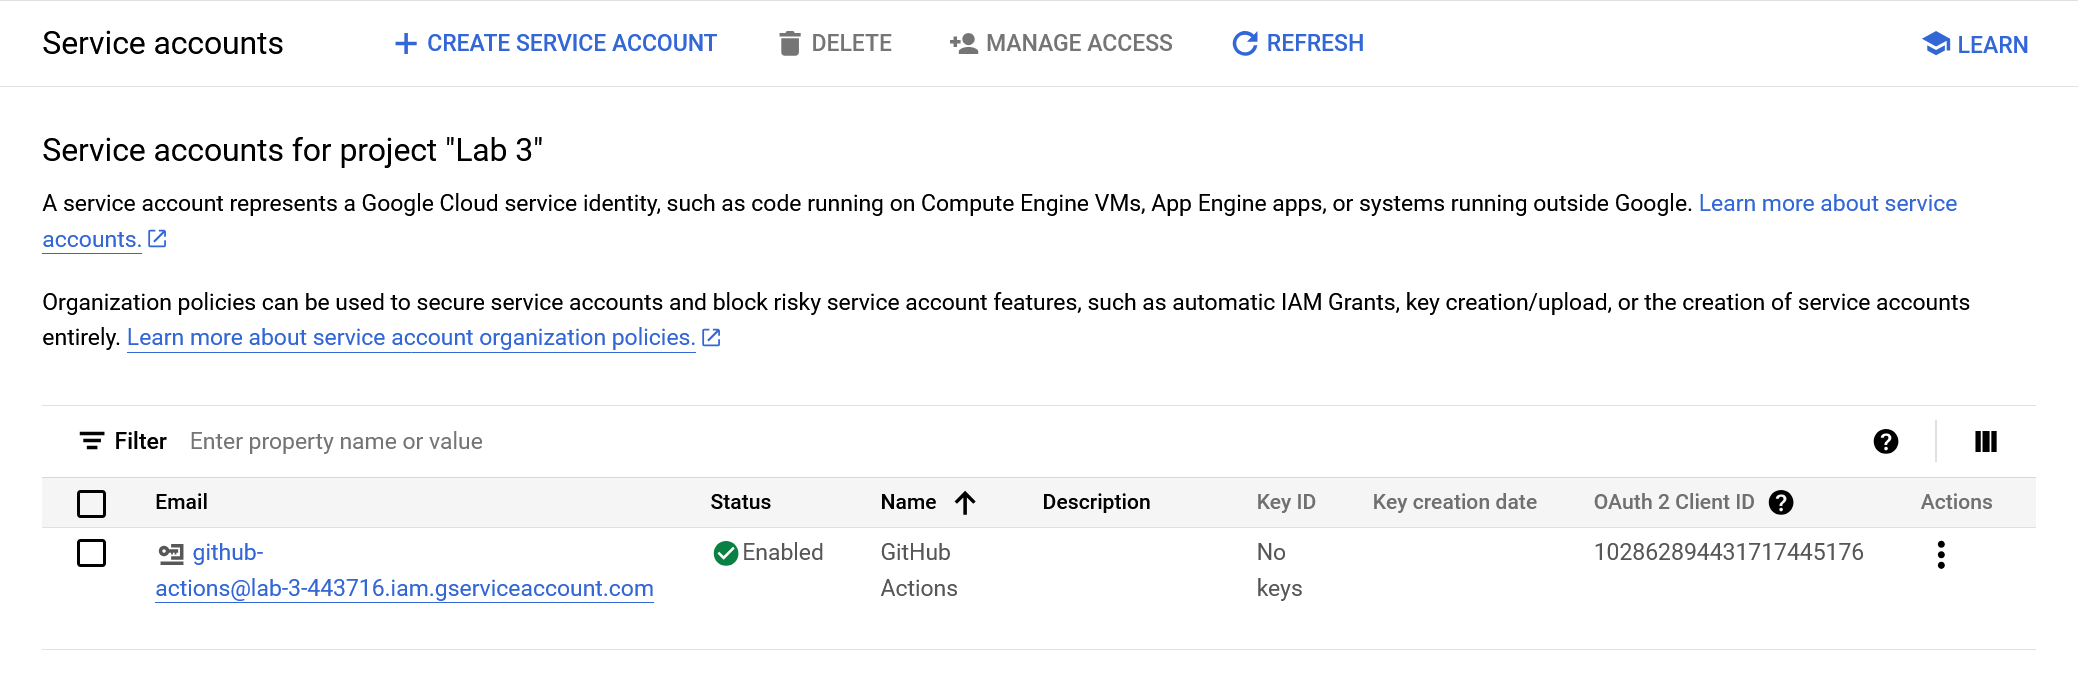
Task: Click the Manage Access person icon
Action: coord(963,44)
